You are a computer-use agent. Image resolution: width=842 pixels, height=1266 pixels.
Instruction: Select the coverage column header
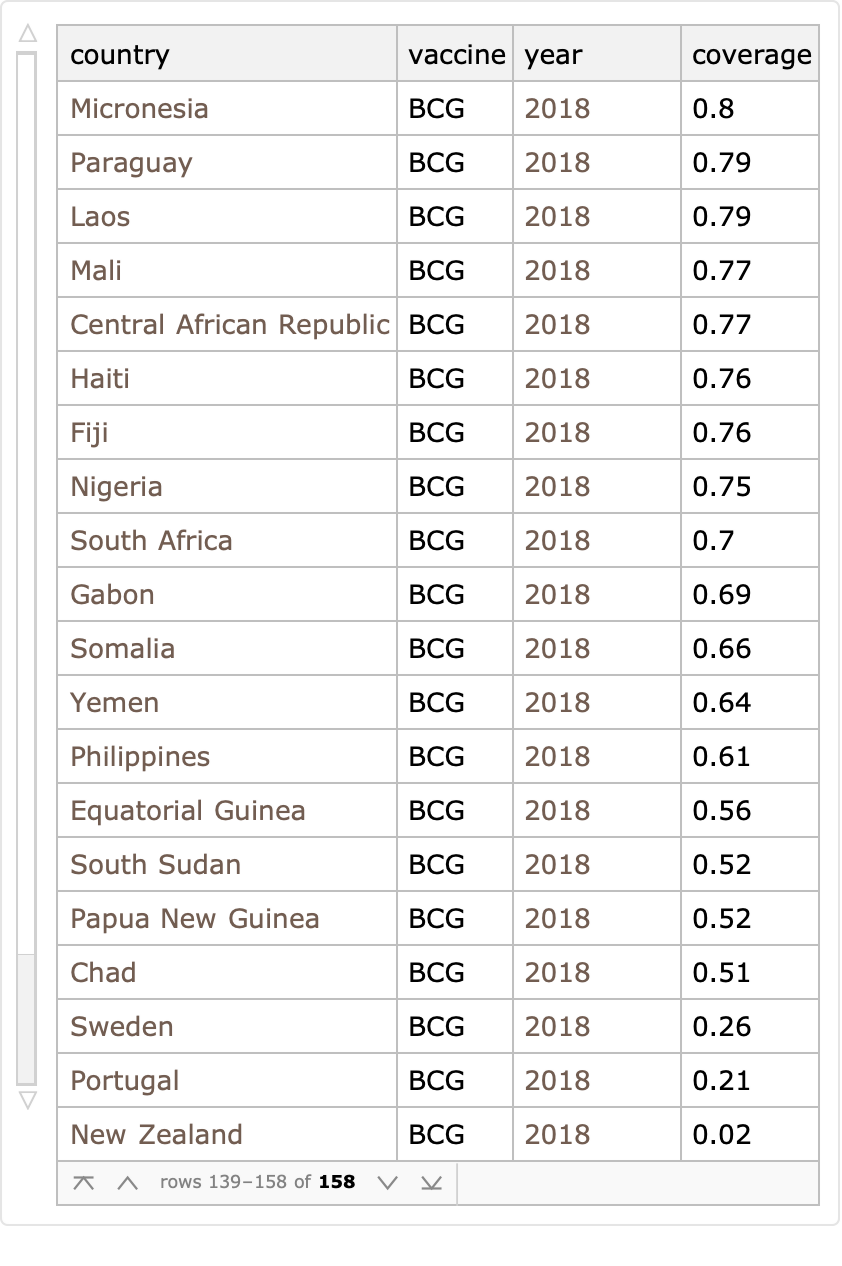[x=751, y=55]
